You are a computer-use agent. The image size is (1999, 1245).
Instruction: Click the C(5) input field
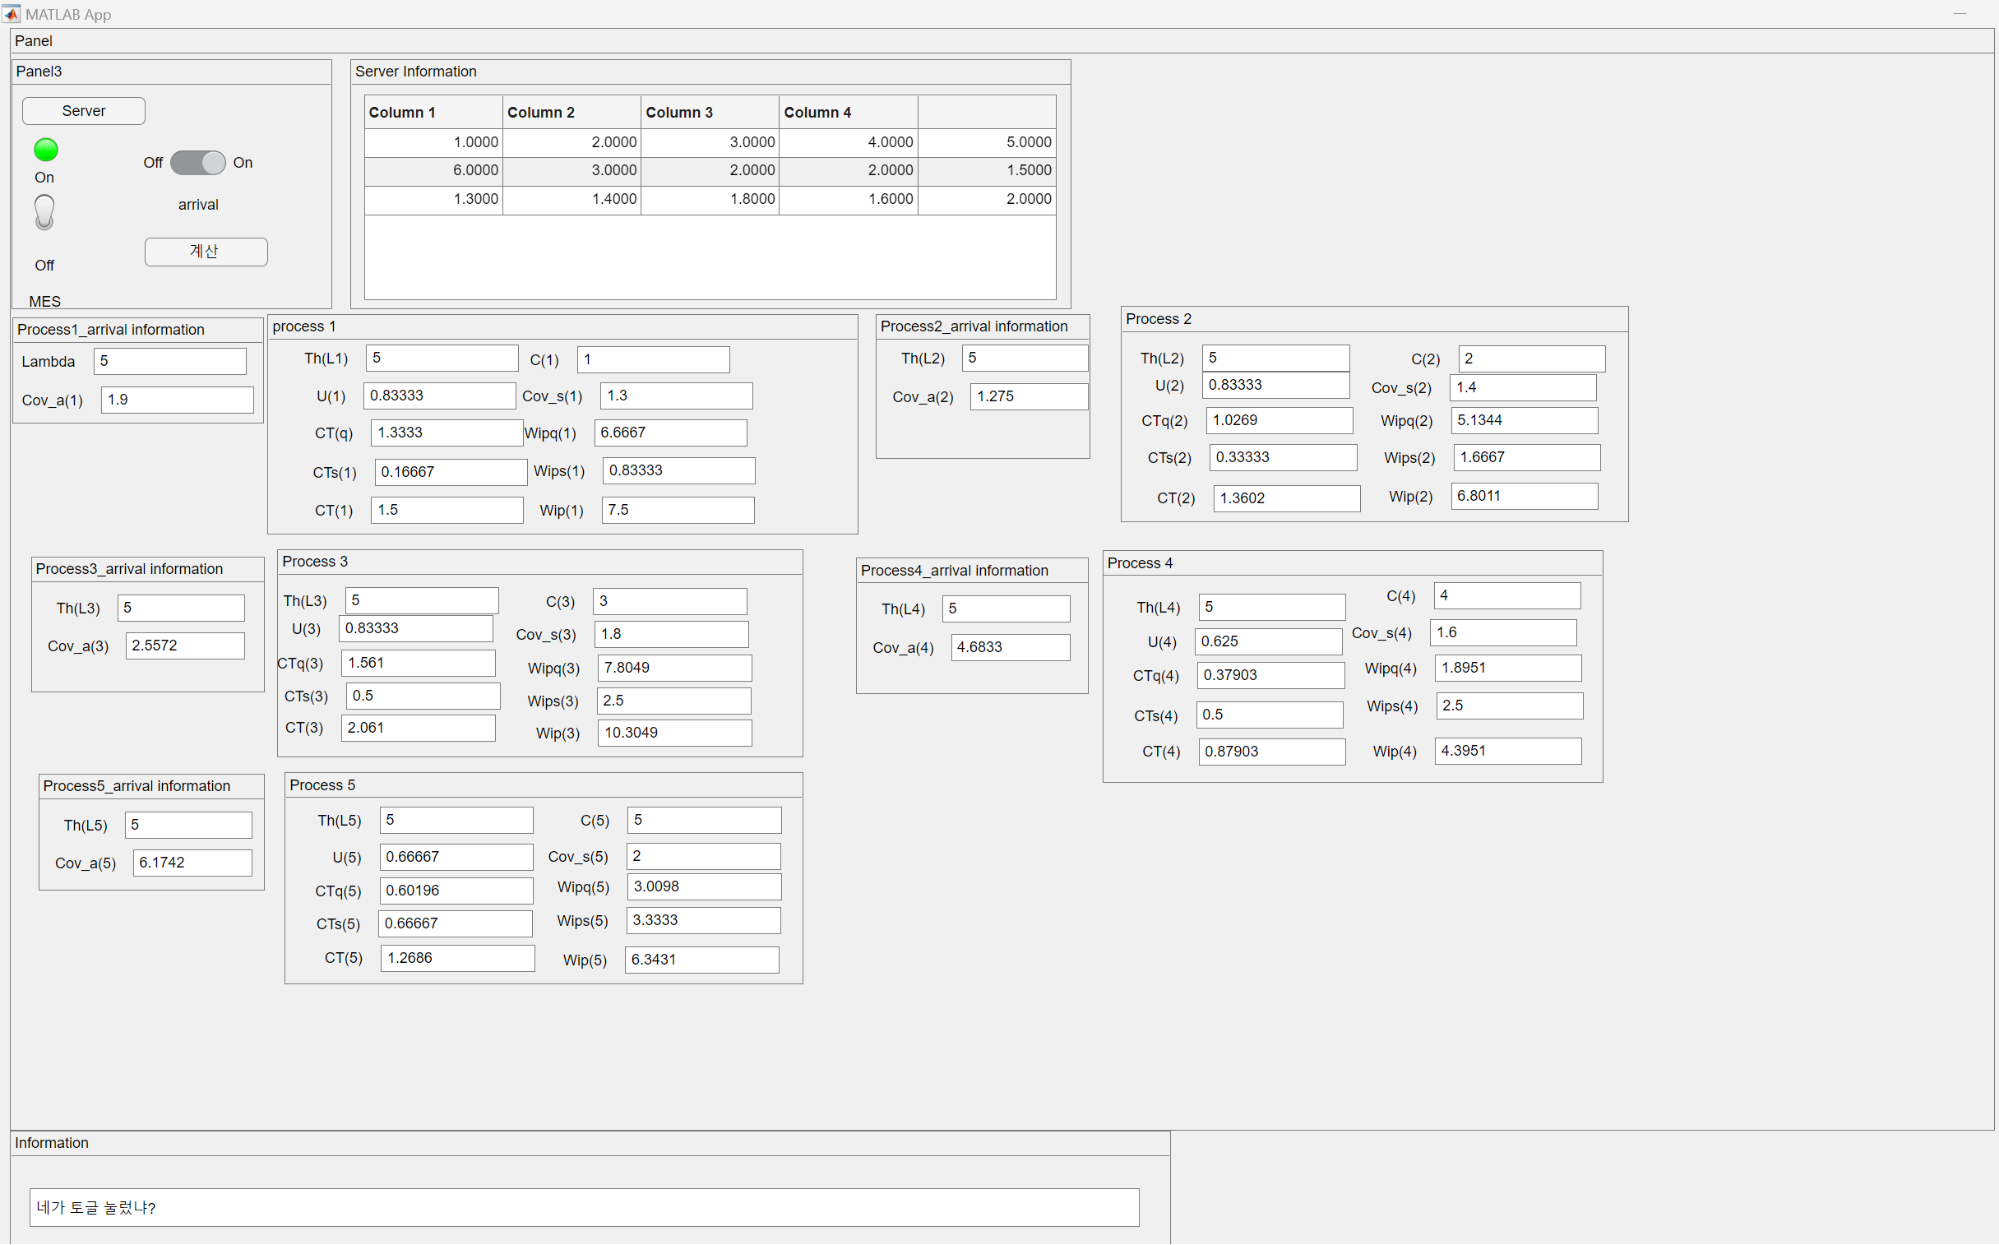pos(705,821)
